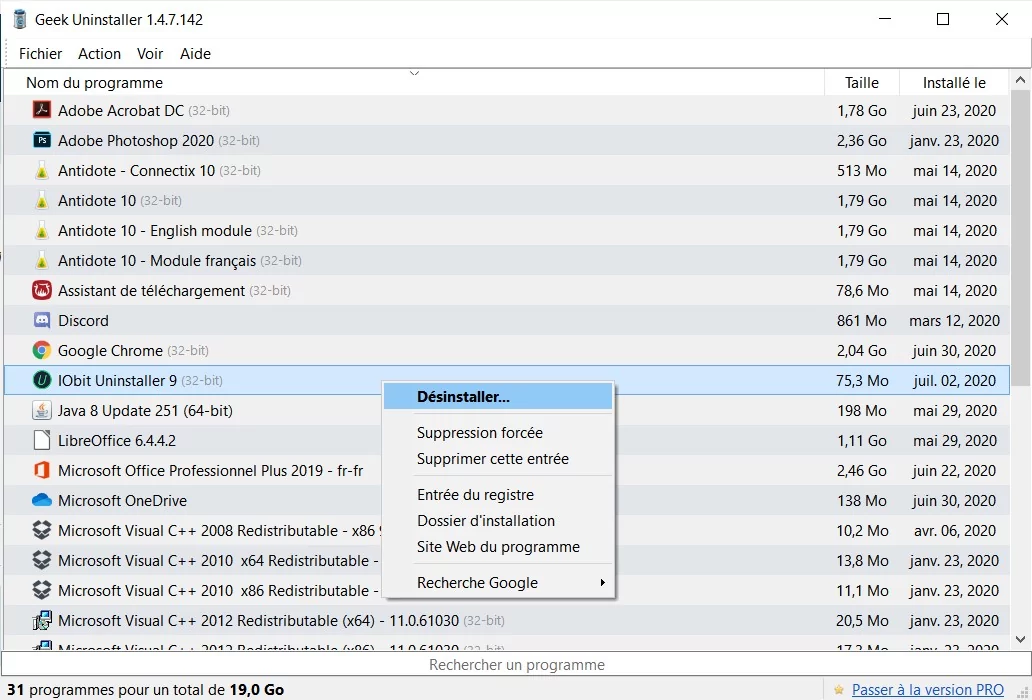
Task: Click the Discord icon
Action: pos(41,320)
